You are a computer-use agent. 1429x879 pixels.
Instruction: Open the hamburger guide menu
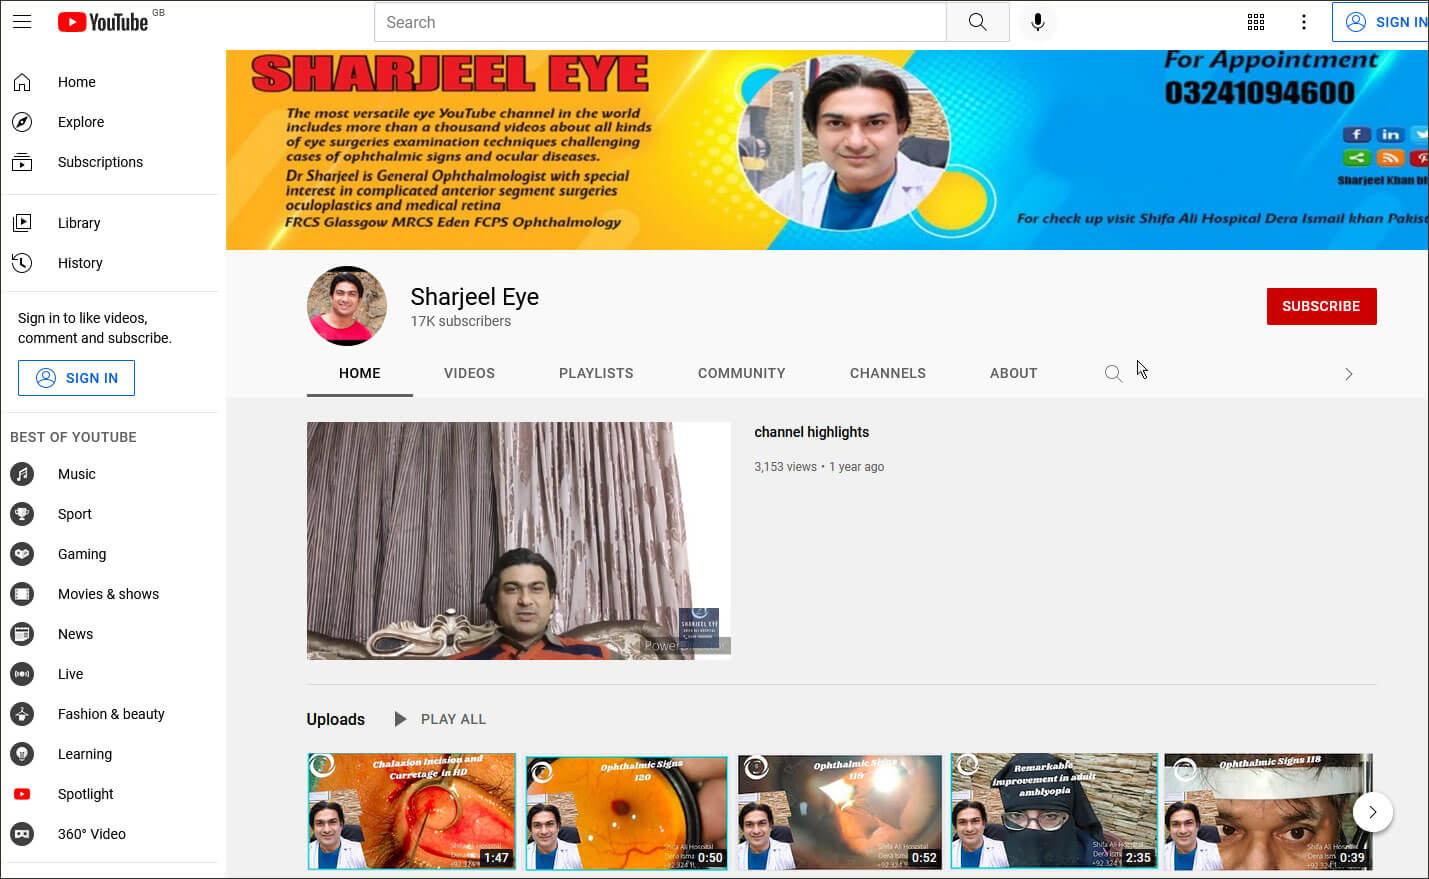coord(22,22)
